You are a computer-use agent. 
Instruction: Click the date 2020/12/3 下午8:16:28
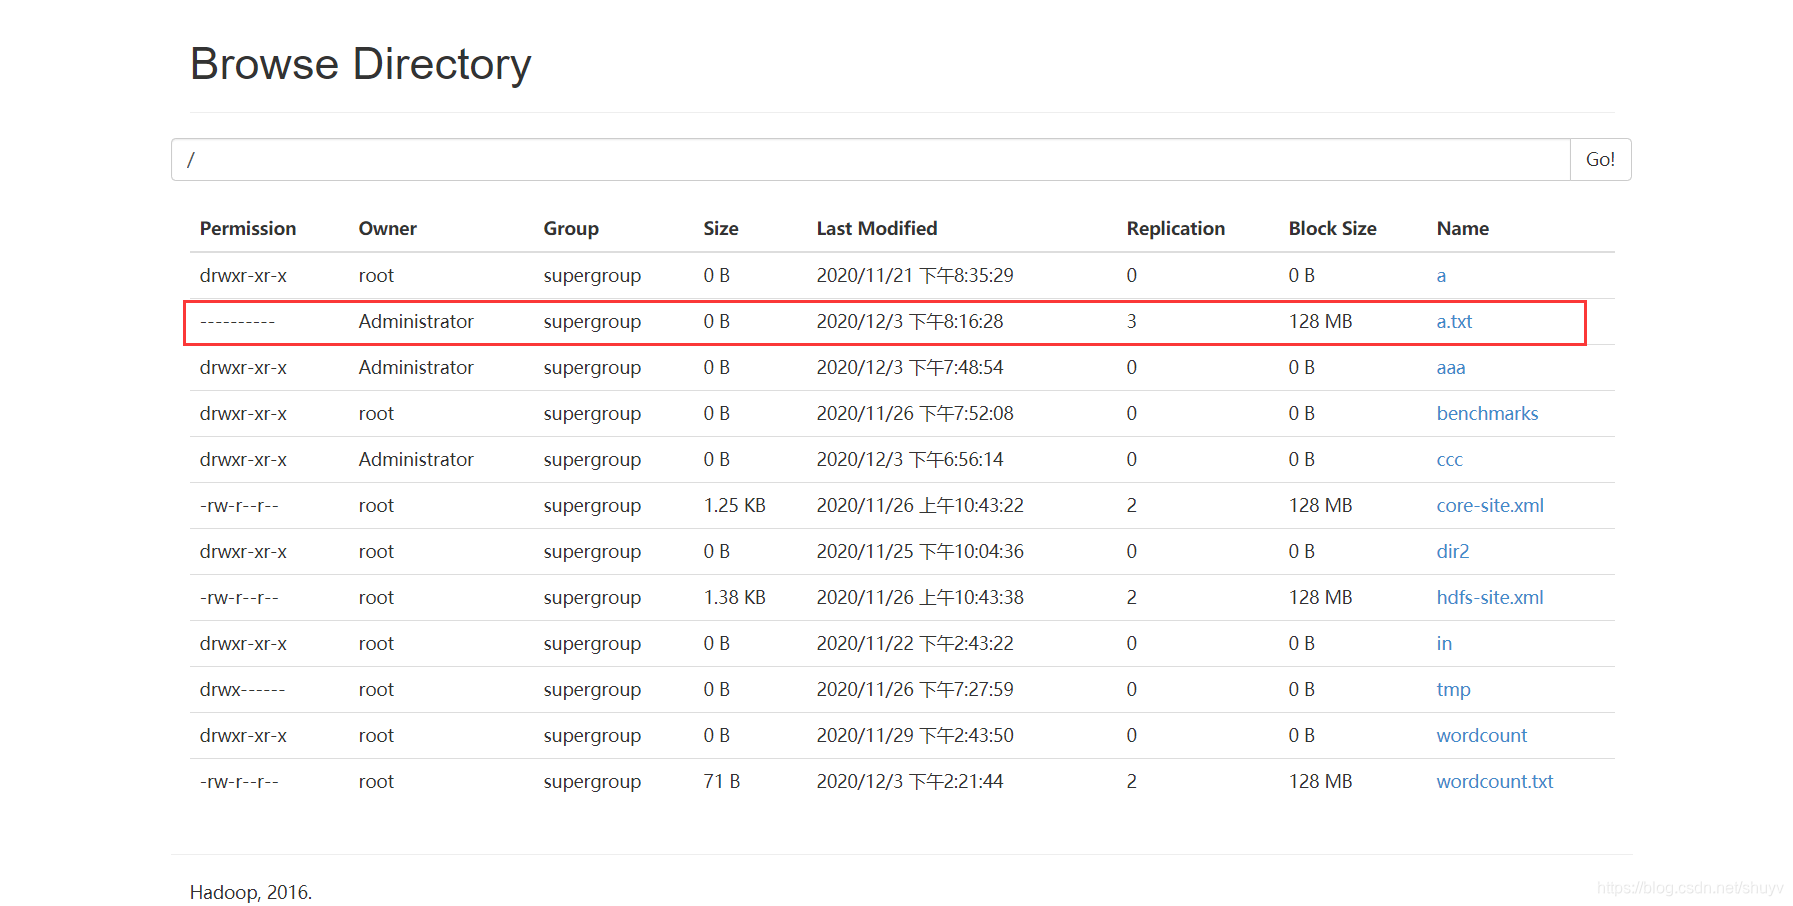(910, 322)
